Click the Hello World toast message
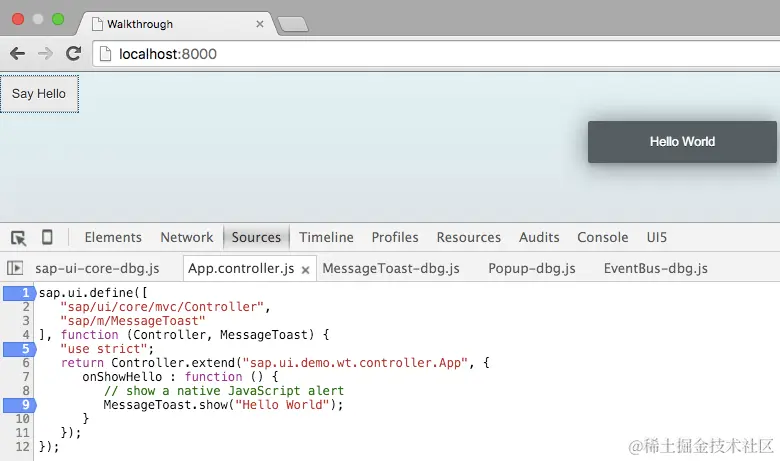Screen dimensions: 780x461 [682, 142]
